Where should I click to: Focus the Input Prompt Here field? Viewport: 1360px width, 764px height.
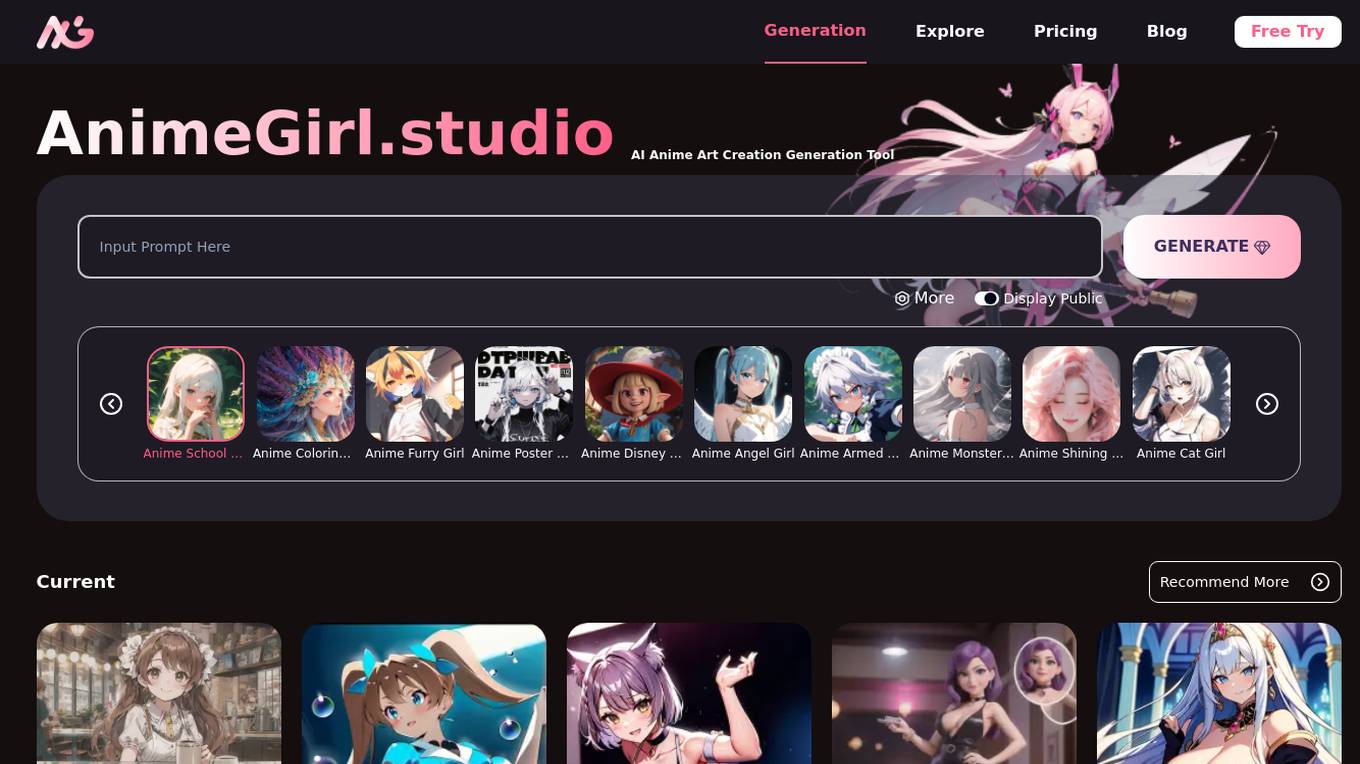pyautogui.click(x=590, y=247)
